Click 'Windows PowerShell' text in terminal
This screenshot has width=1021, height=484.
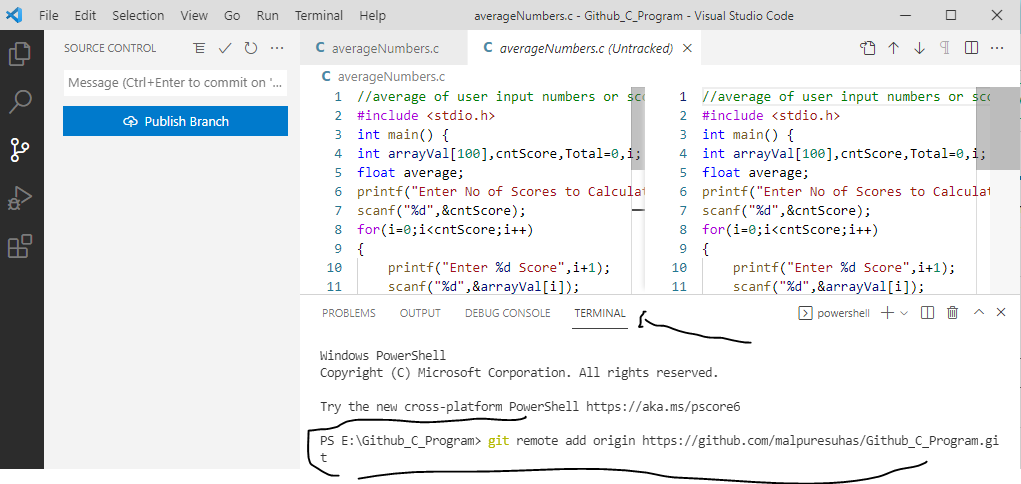click(x=383, y=356)
